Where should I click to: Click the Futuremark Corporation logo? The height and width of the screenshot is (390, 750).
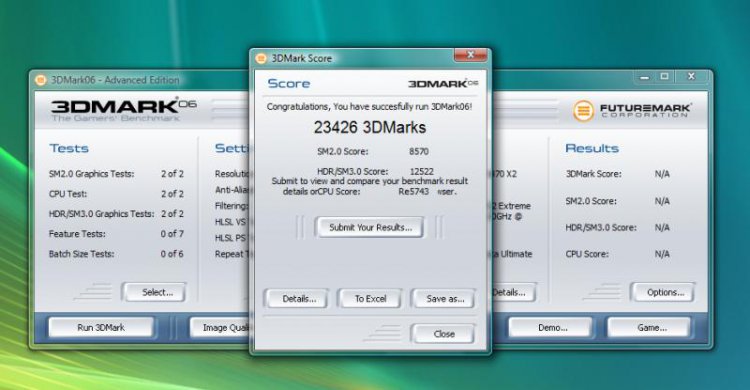632,111
